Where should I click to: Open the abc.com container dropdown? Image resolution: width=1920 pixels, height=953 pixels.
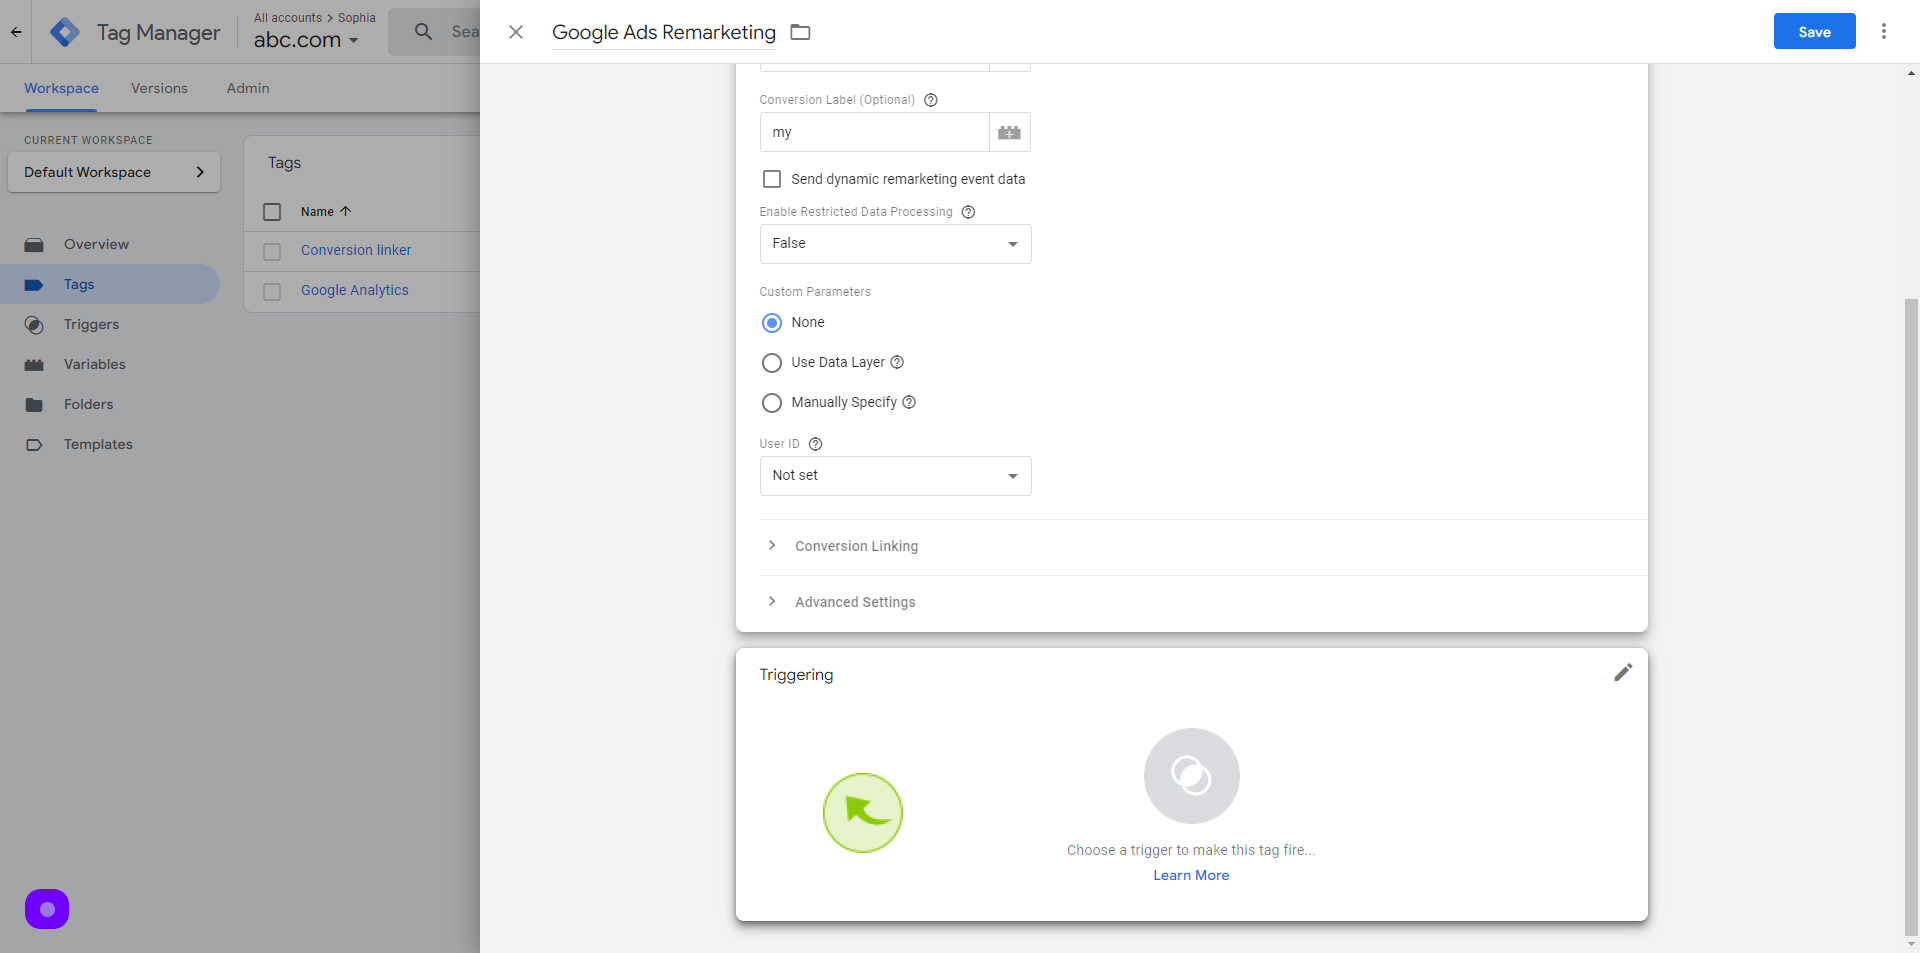pyautogui.click(x=306, y=40)
